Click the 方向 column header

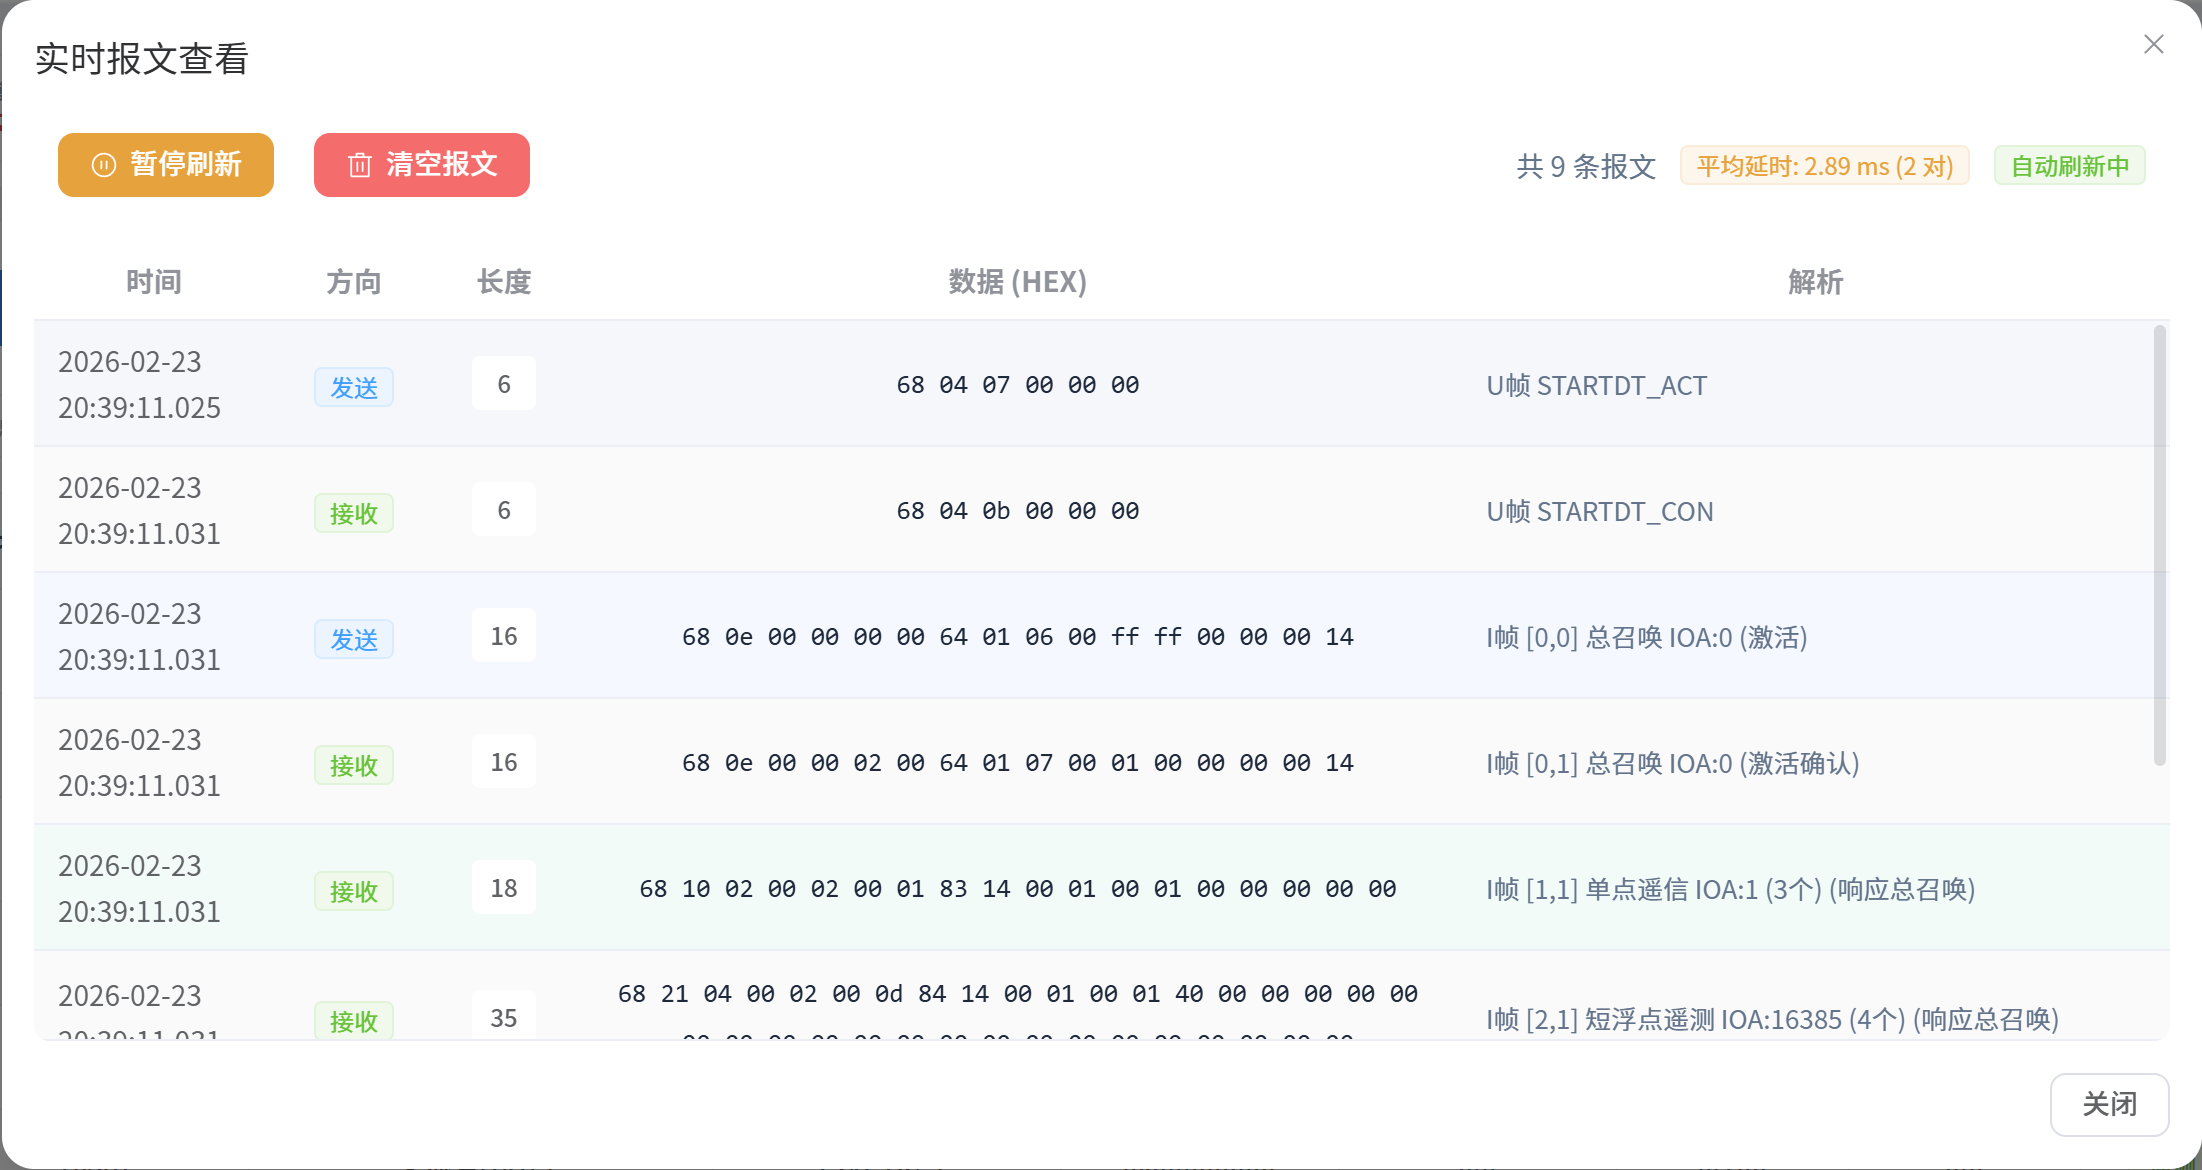pos(354,282)
